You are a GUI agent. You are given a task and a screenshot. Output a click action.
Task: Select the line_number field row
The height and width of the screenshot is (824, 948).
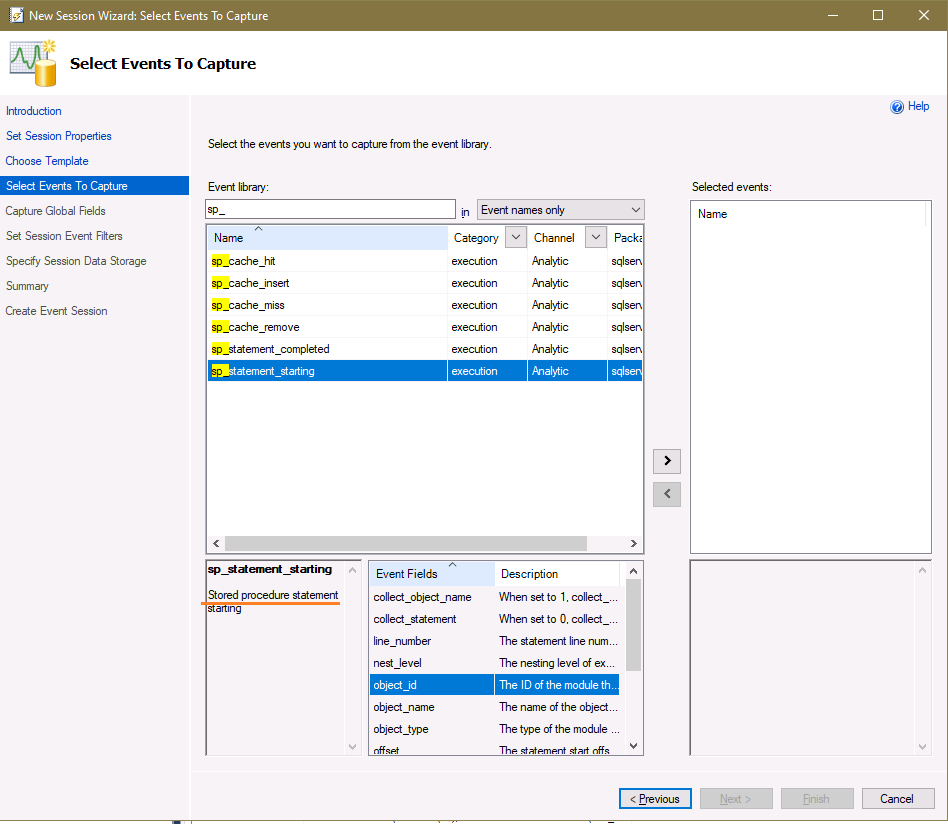coord(495,641)
